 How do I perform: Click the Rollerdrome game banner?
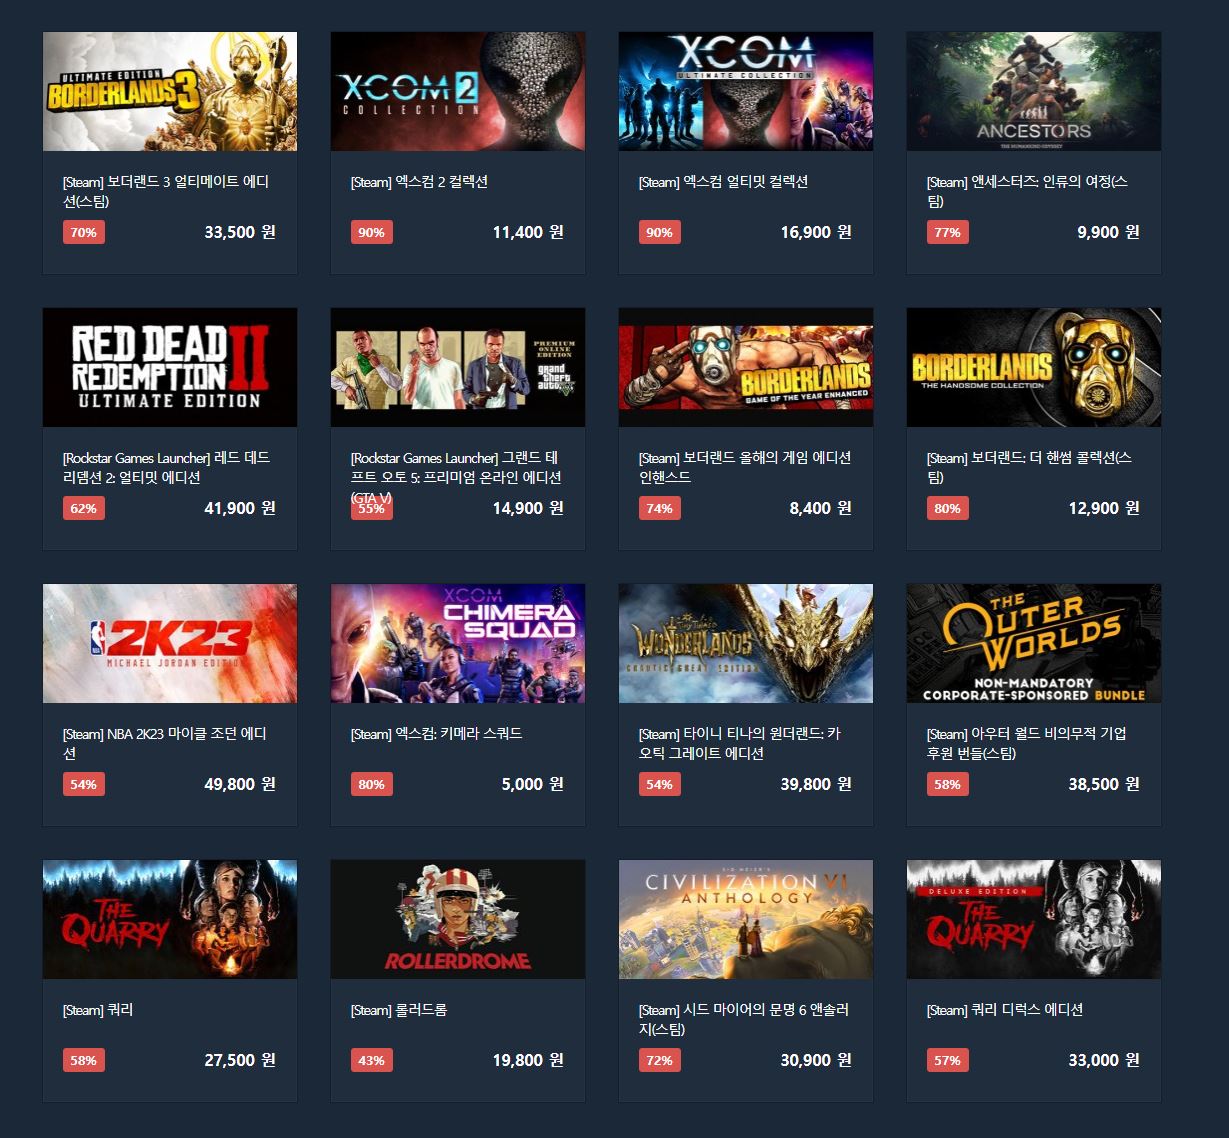[458, 920]
